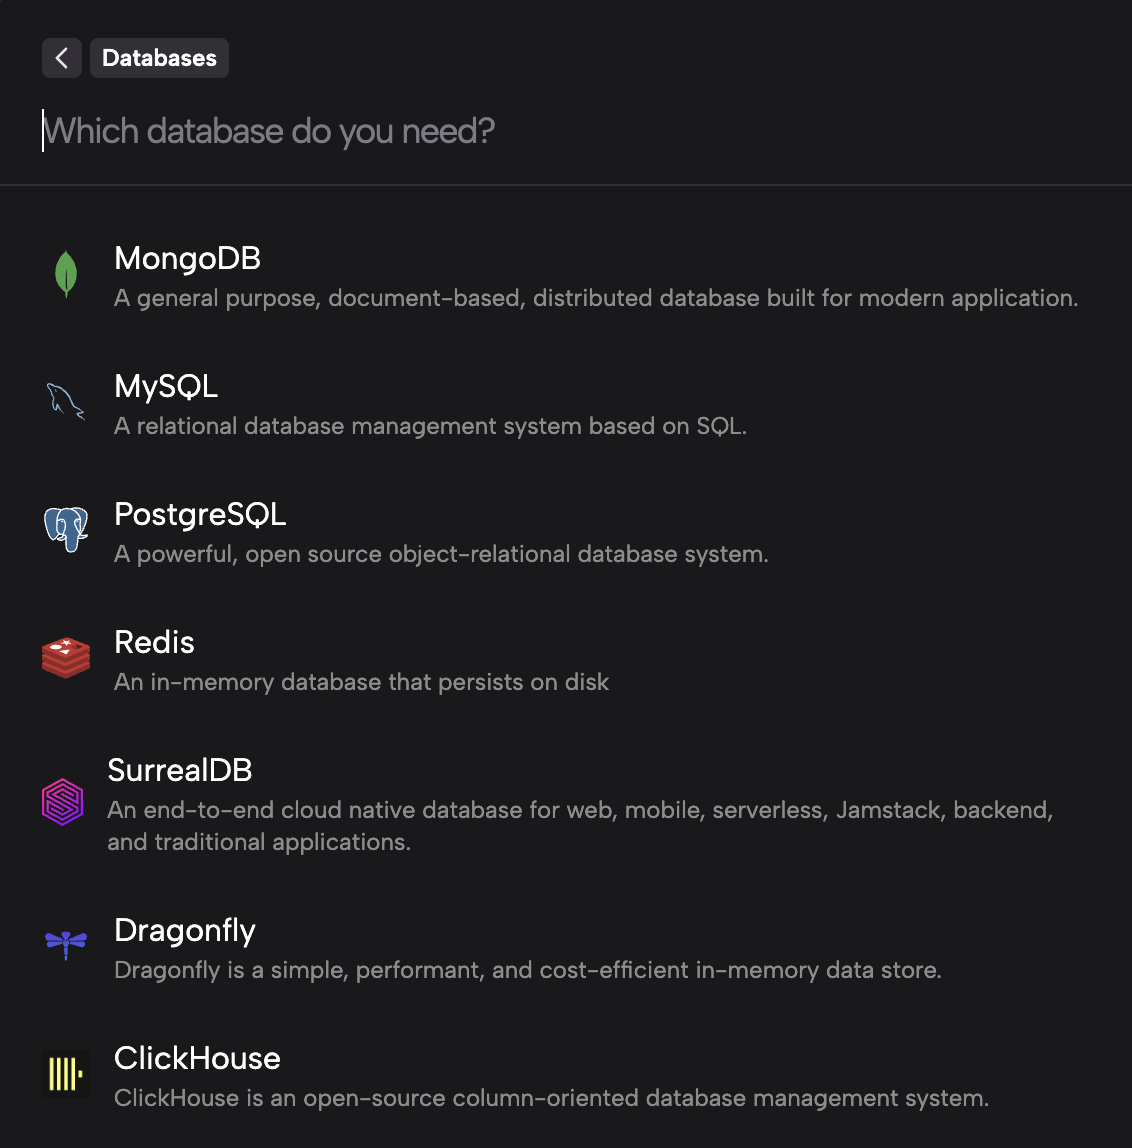Select the MongoDB title
The image size is (1132, 1148).
(187, 258)
